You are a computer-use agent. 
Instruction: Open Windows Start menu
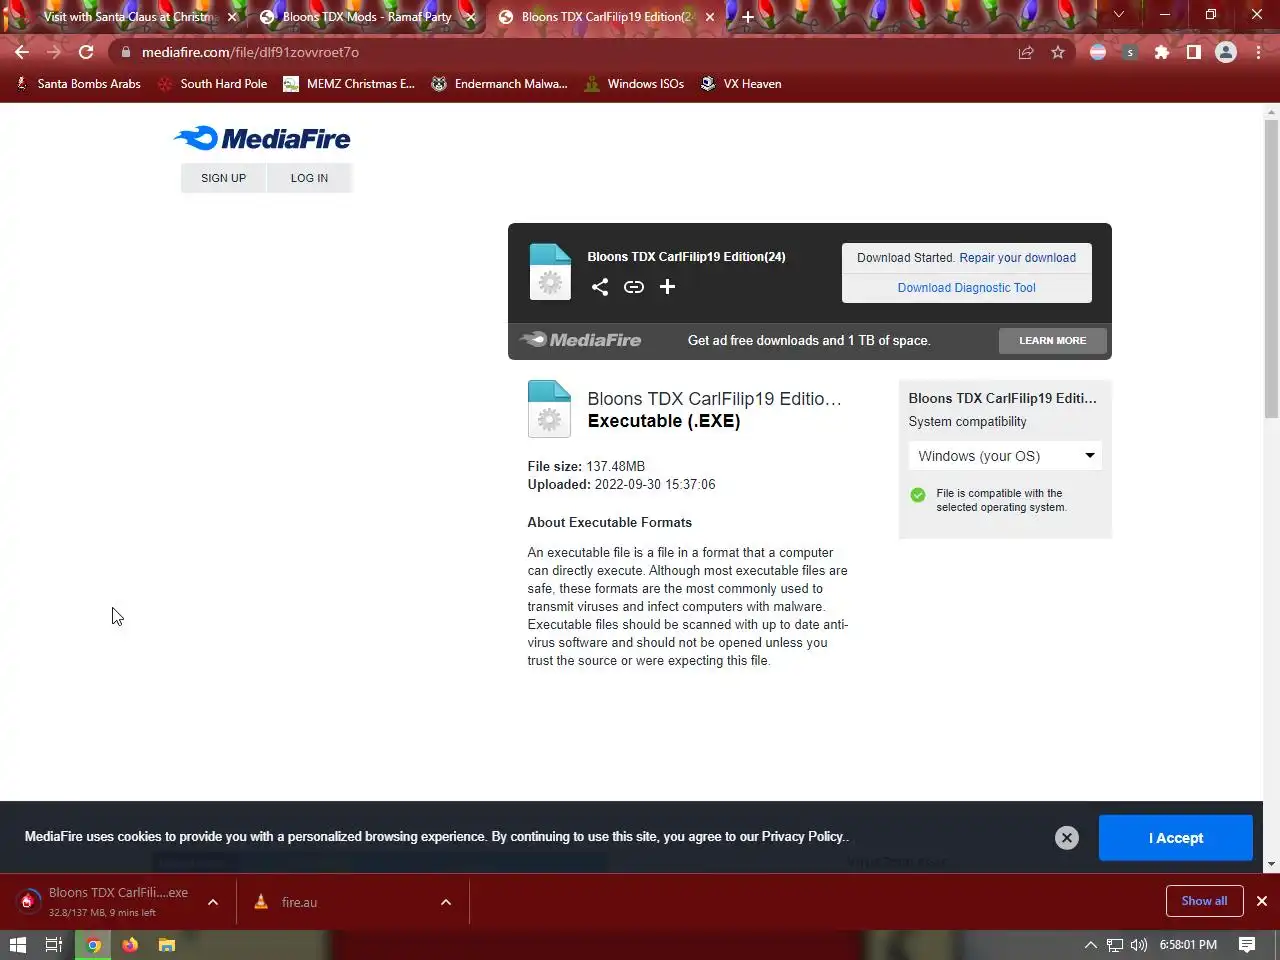(x=17, y=945)
